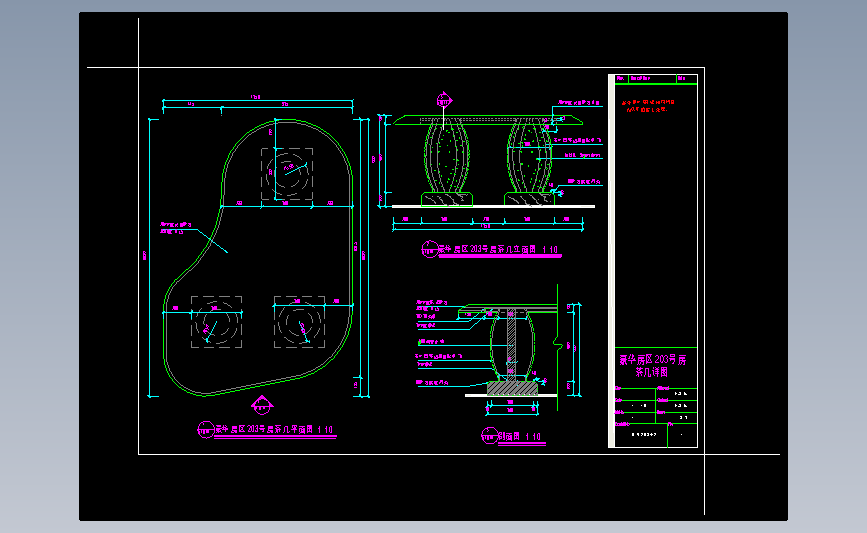
Task: Click the circular drawing-number symbol beside the section title
Action: tap(489, 436)
